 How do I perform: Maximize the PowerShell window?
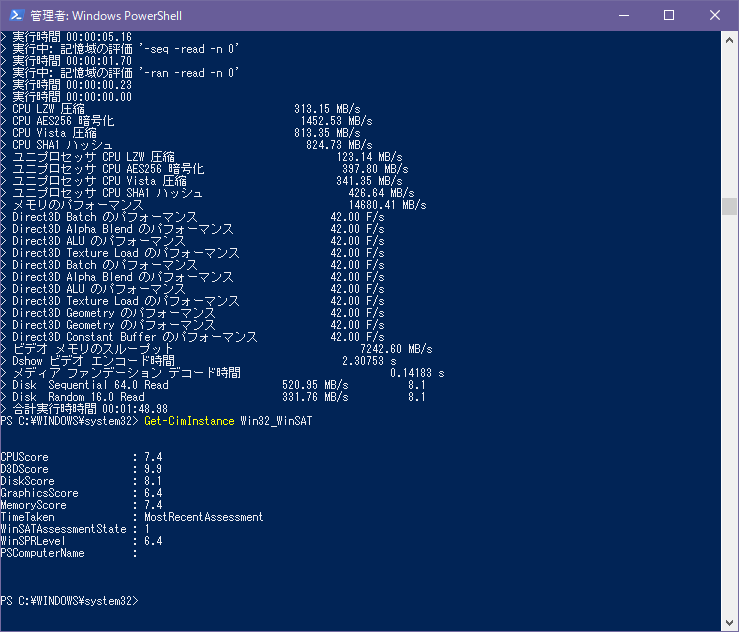tap(668, 15)
